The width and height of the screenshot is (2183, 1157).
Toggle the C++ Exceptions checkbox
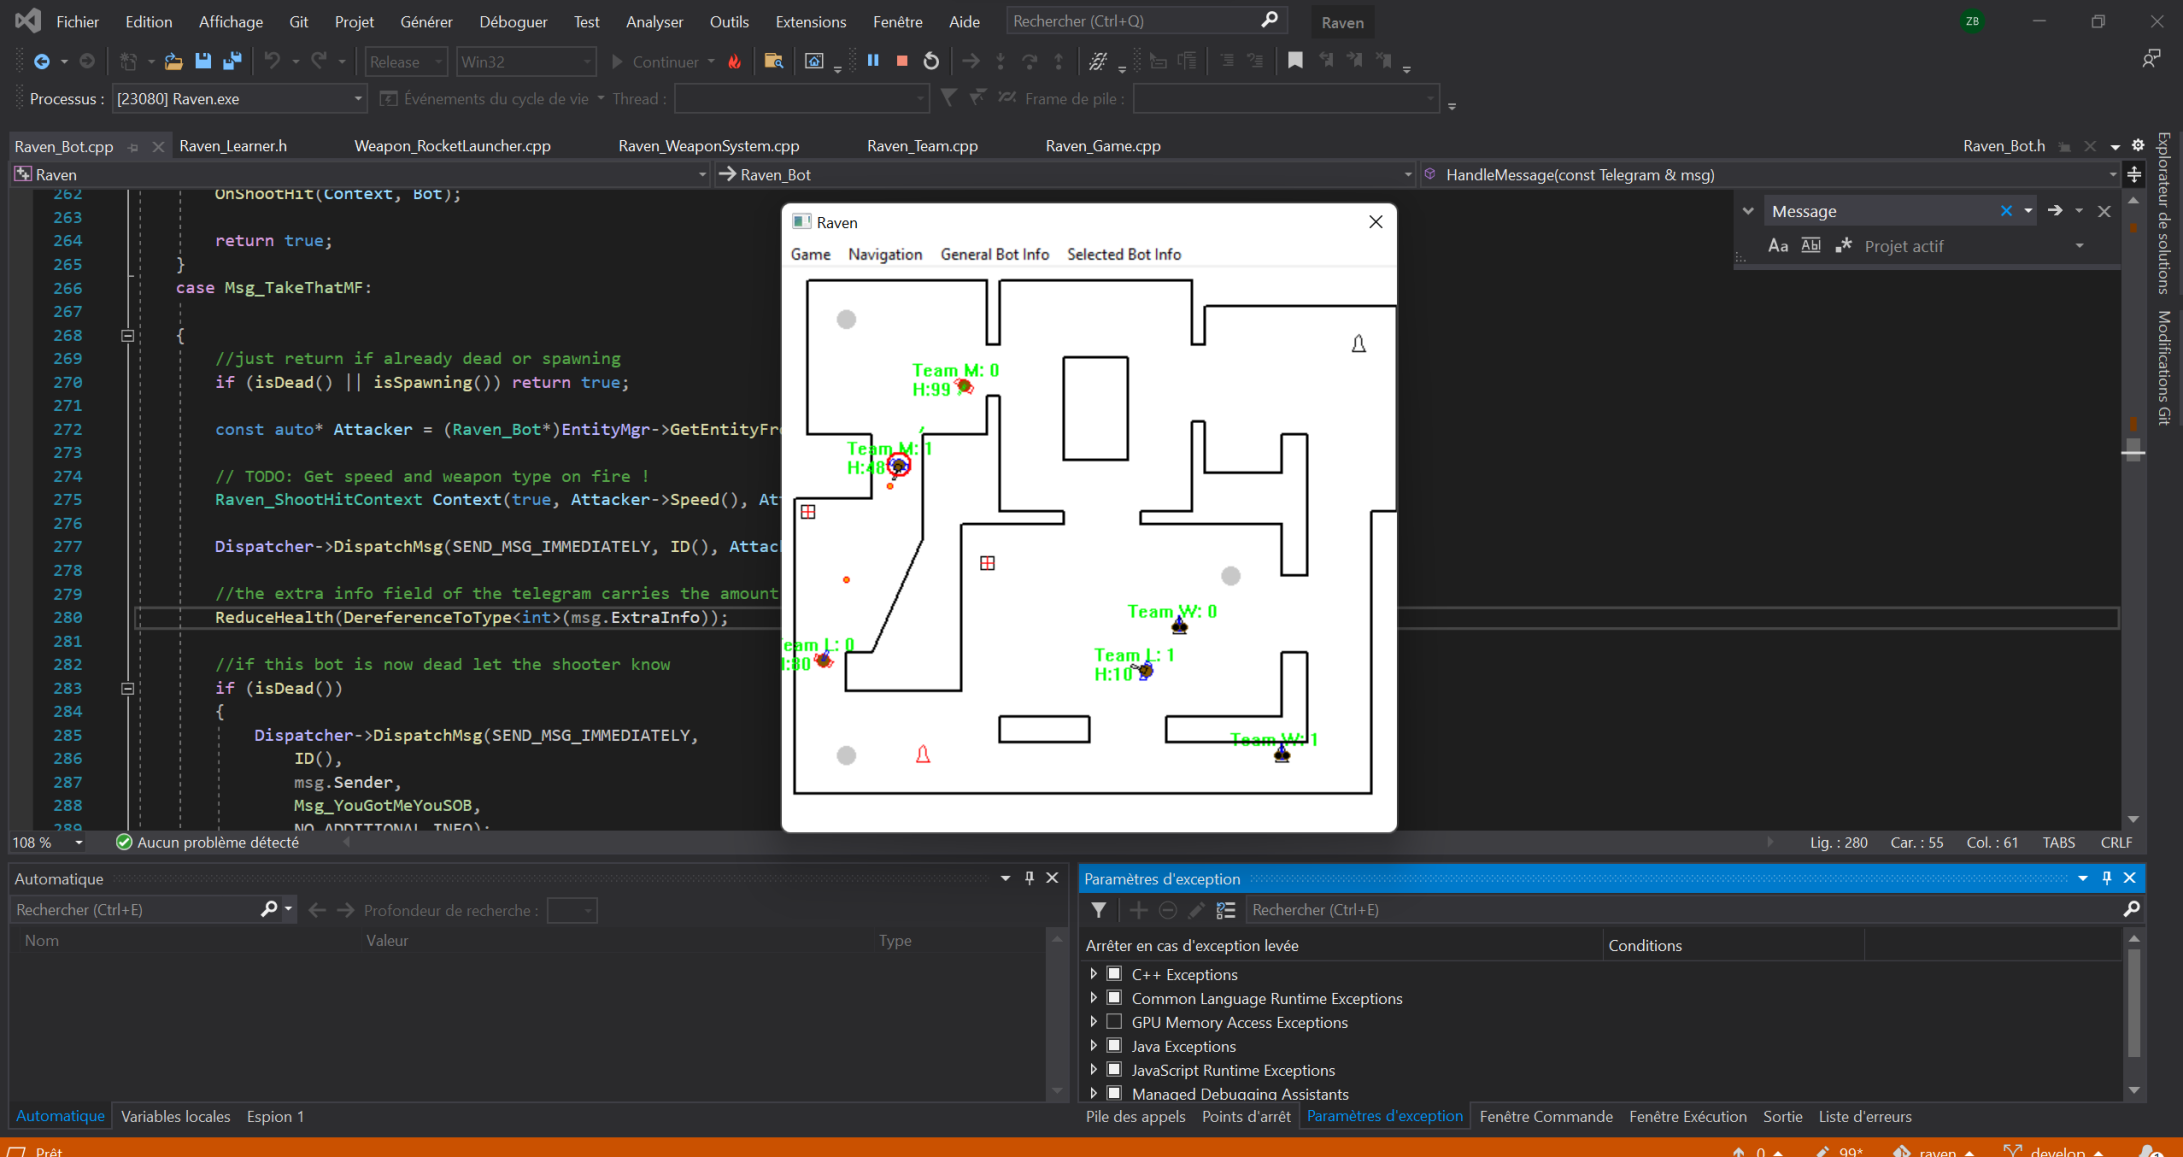click(1114, 974)
